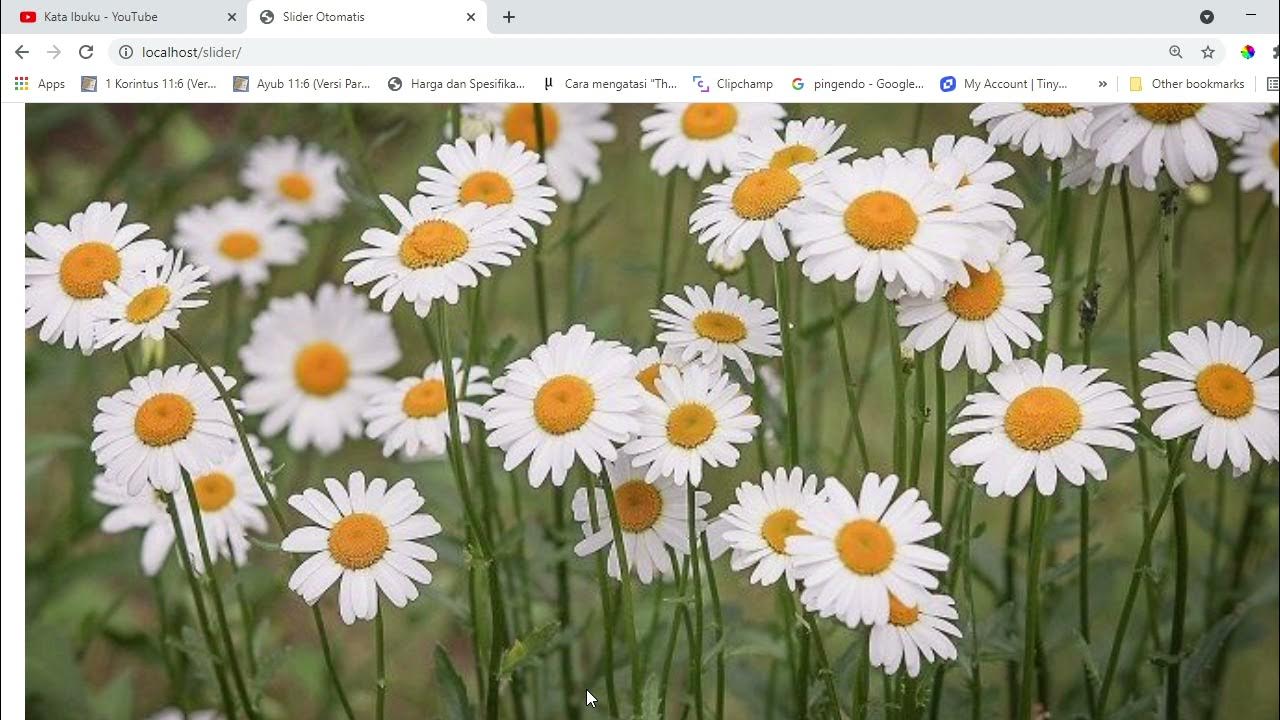Open the Cara mengatasi bookmark

click(610, 84)
